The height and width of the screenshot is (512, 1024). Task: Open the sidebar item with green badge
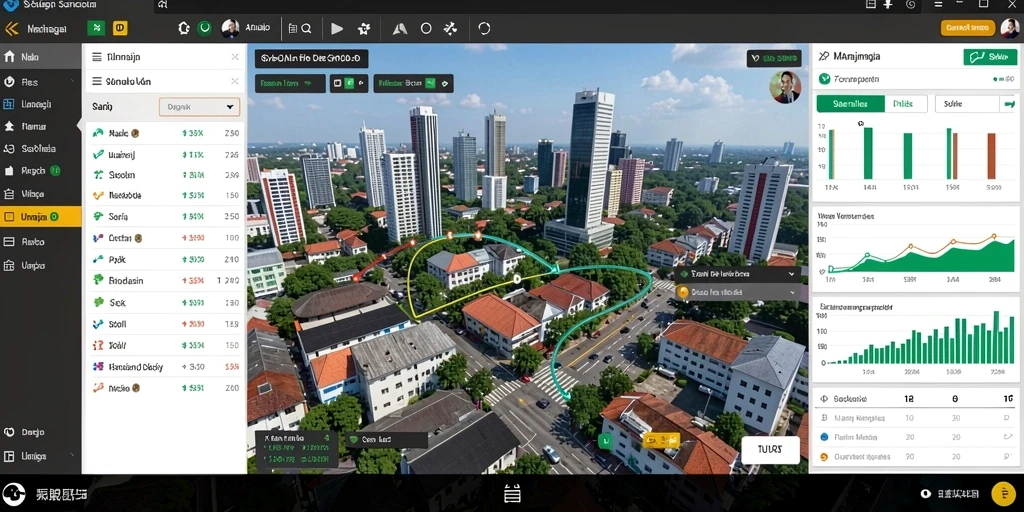(x=40, y=170)
